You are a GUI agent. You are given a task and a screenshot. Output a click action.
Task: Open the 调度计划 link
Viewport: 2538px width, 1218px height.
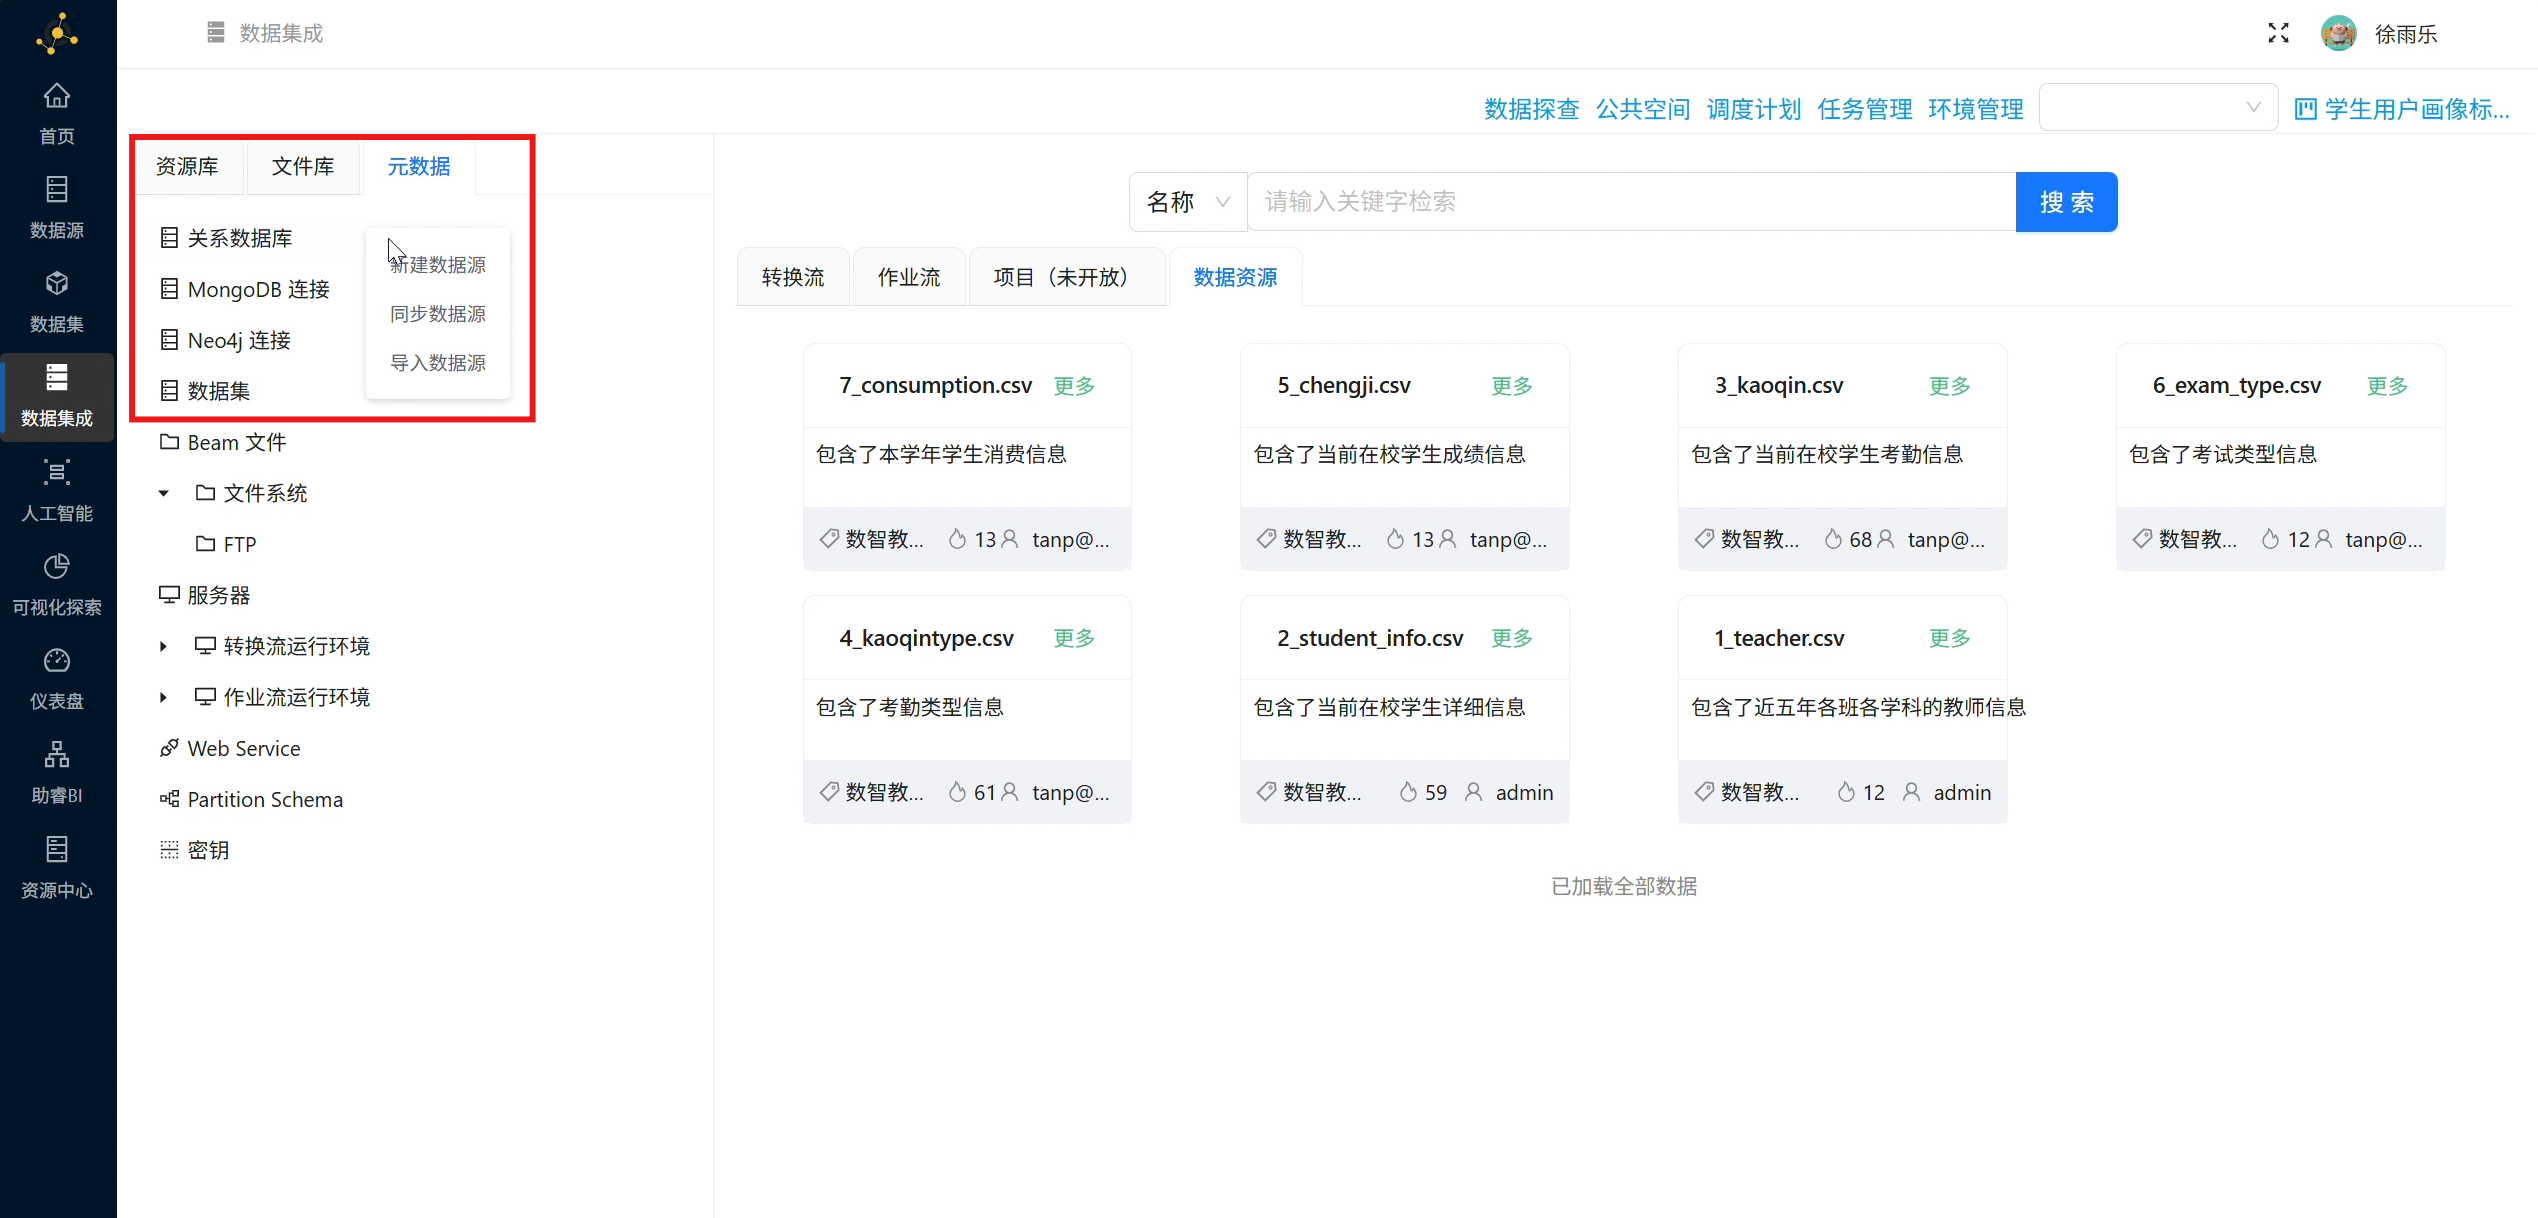tap(1754, 109)
